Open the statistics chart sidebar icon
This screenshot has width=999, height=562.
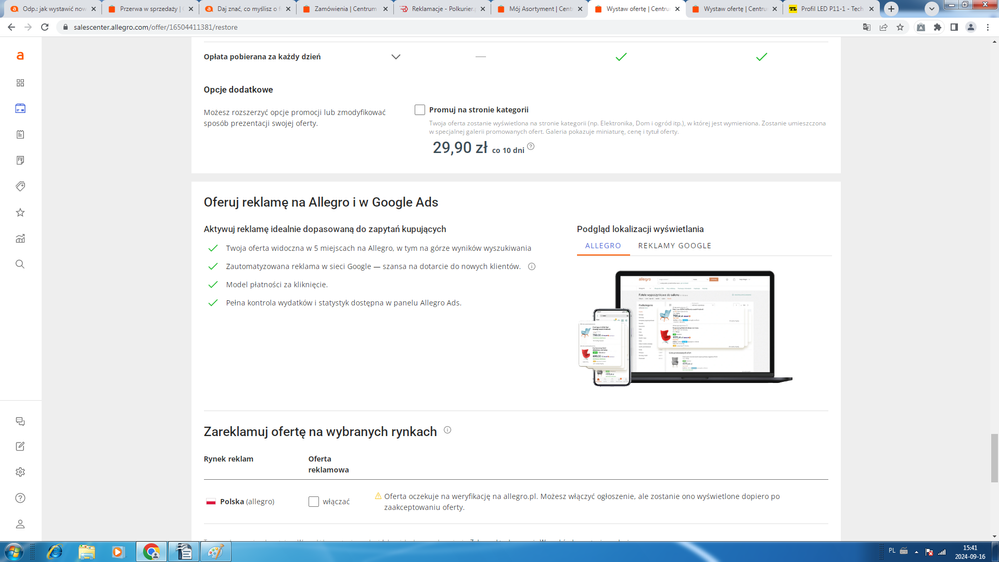(x=20, y=238)
